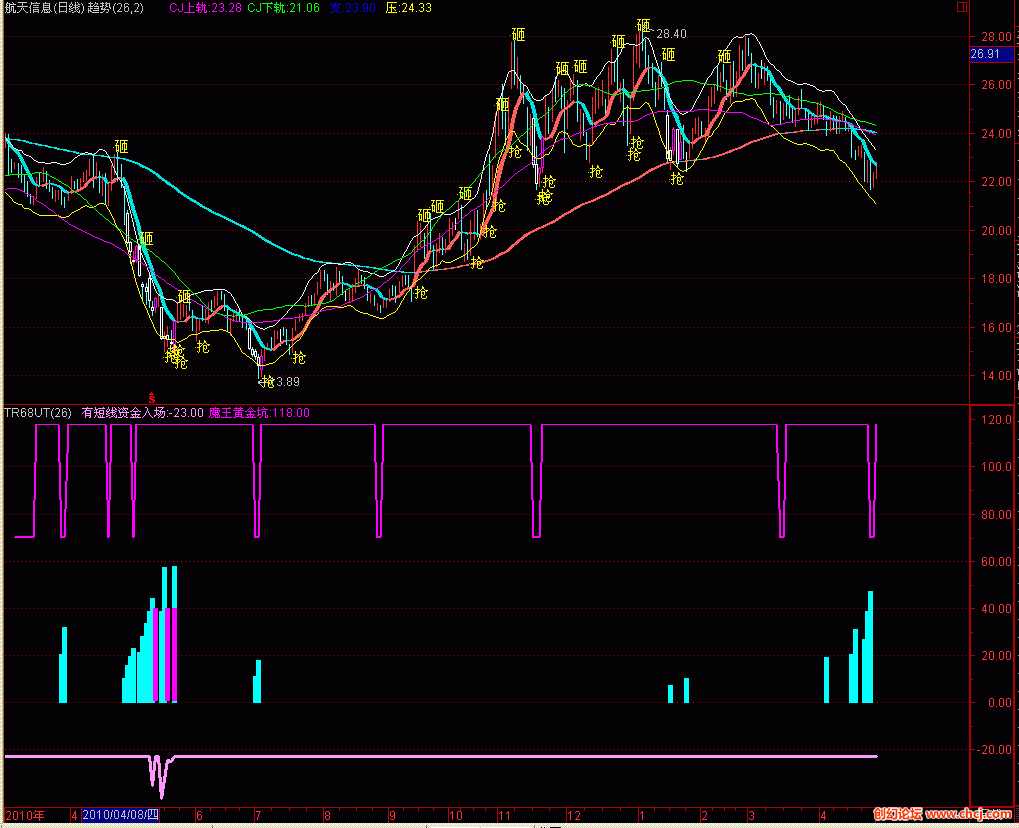Click the TR68UT(26) sub-indicator name
Image resolution: width=1019 pixels, height=828 pixels.
[x=38, y=413]
